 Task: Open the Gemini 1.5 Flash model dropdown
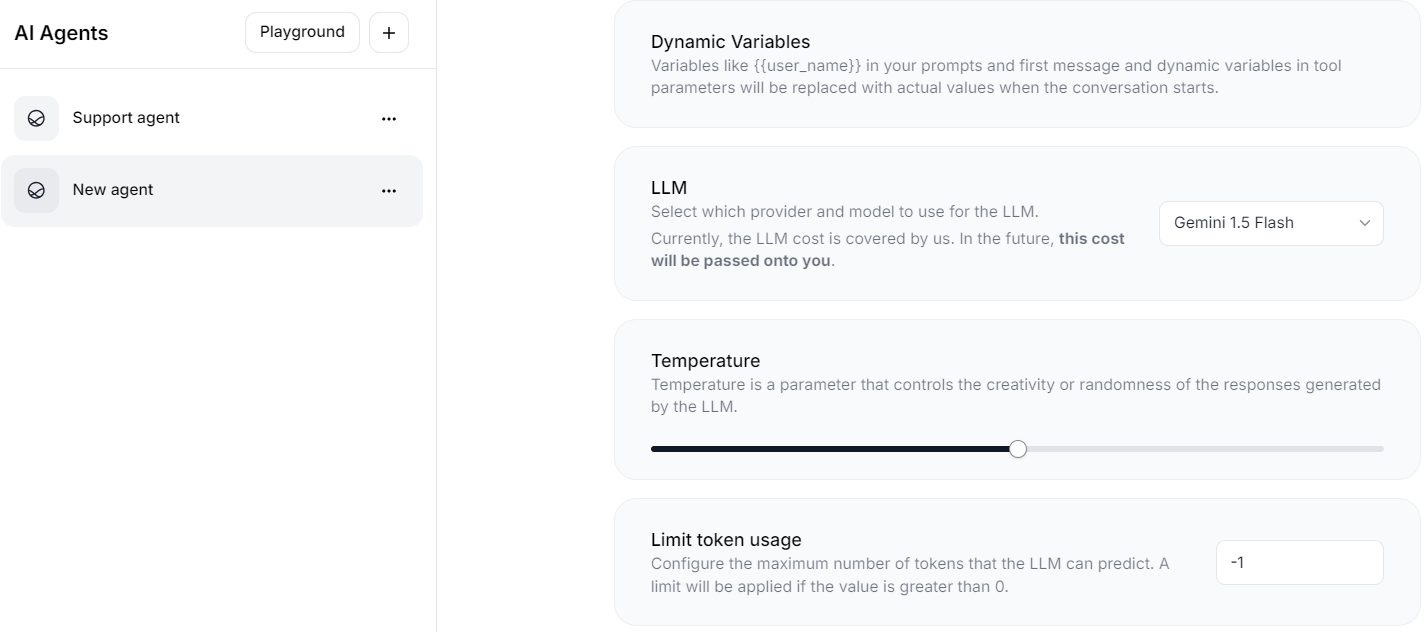pyautogui.click(x=1270, y=223)
